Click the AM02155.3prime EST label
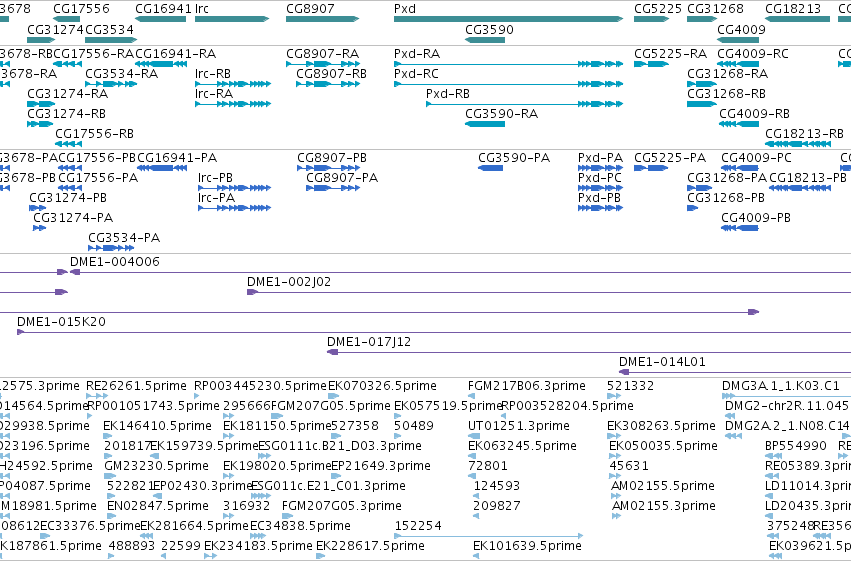The height and width of the screenshot is (561, 851). coord(664,506)
